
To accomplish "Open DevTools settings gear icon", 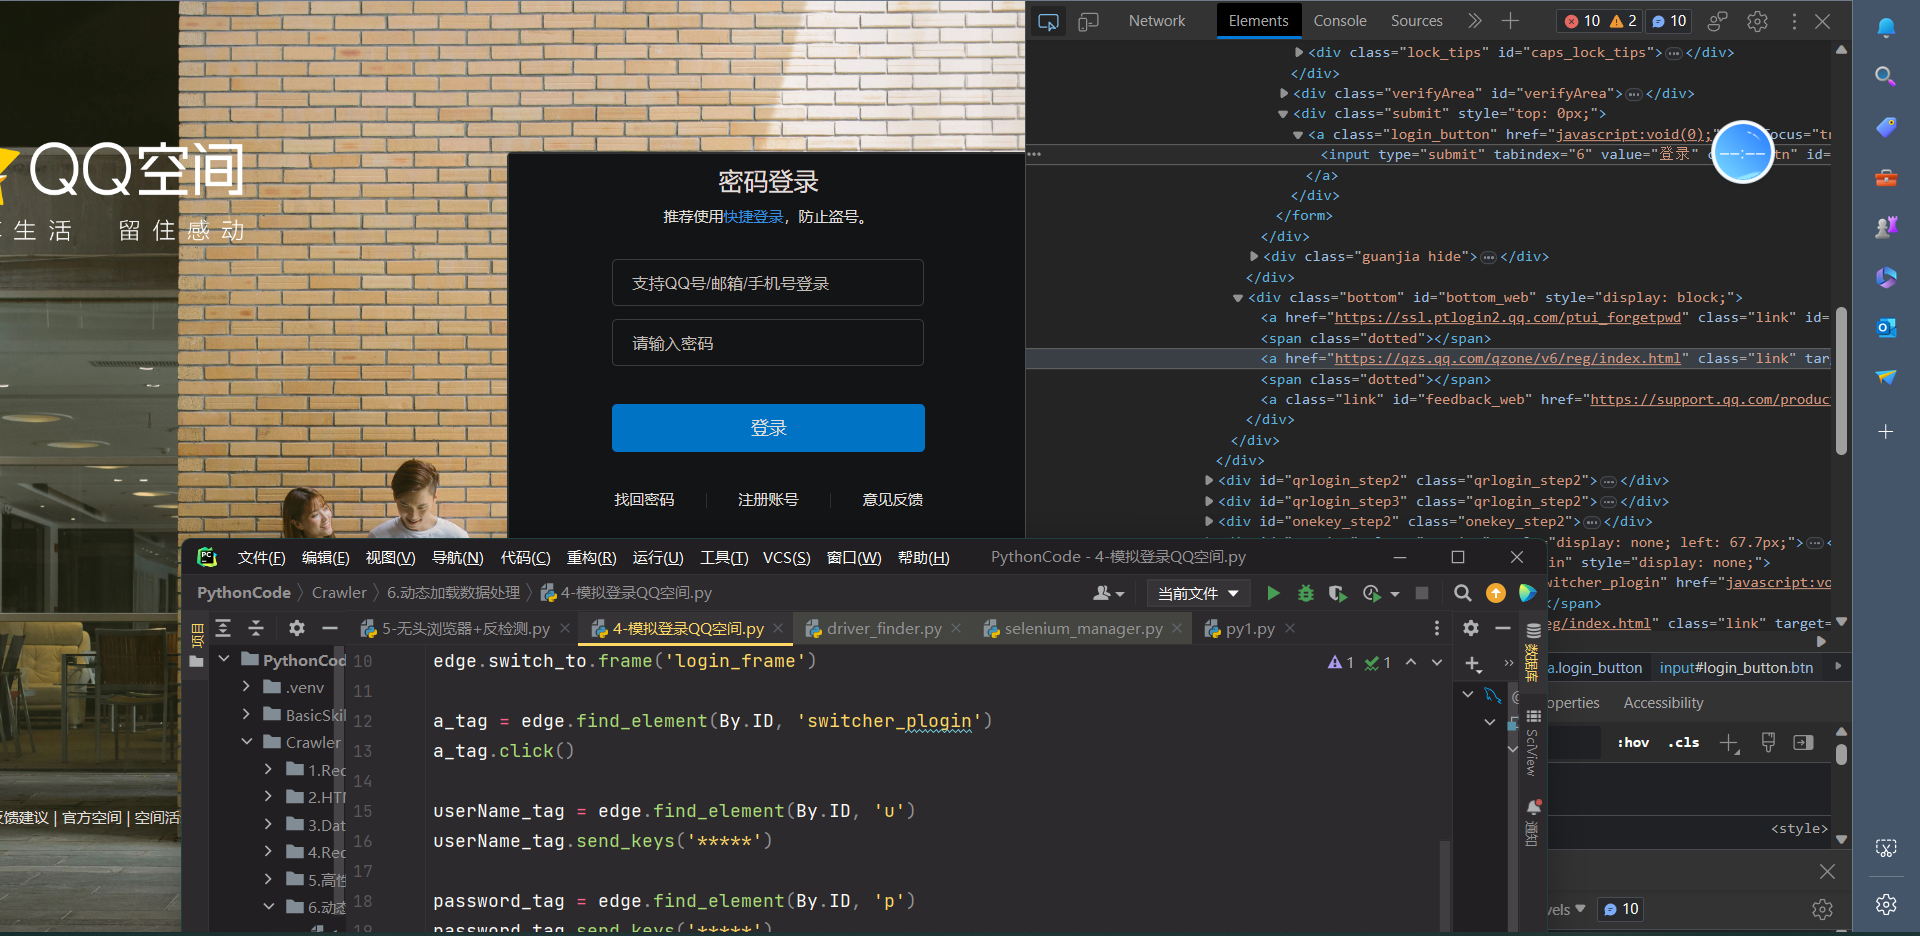I will 1757,21.
